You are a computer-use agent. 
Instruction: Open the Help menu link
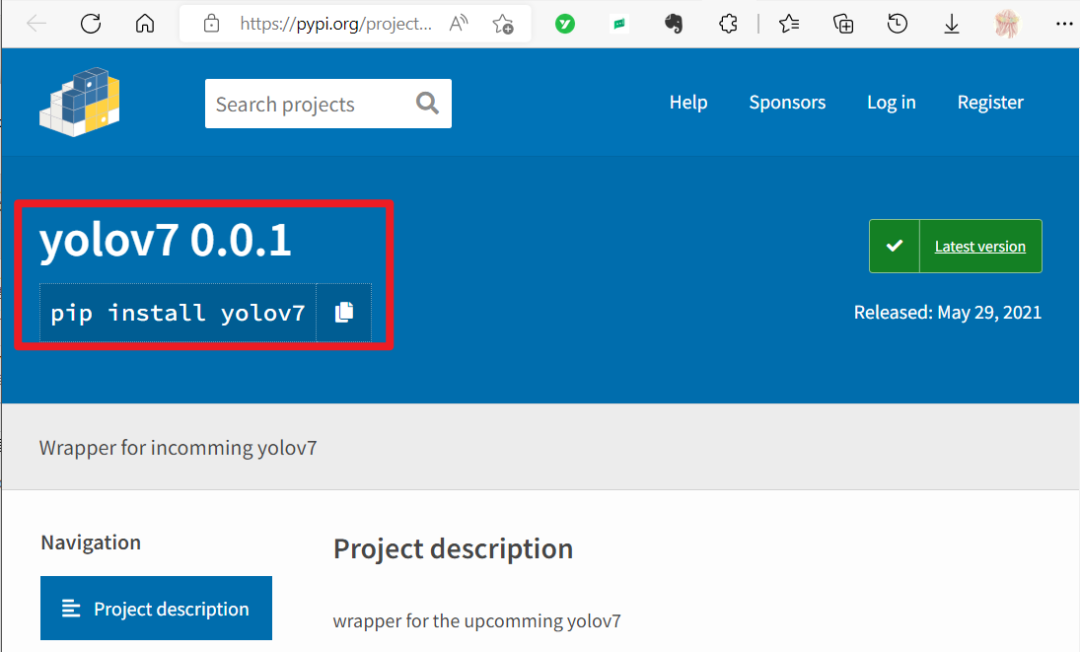click(x=688, y=103)
